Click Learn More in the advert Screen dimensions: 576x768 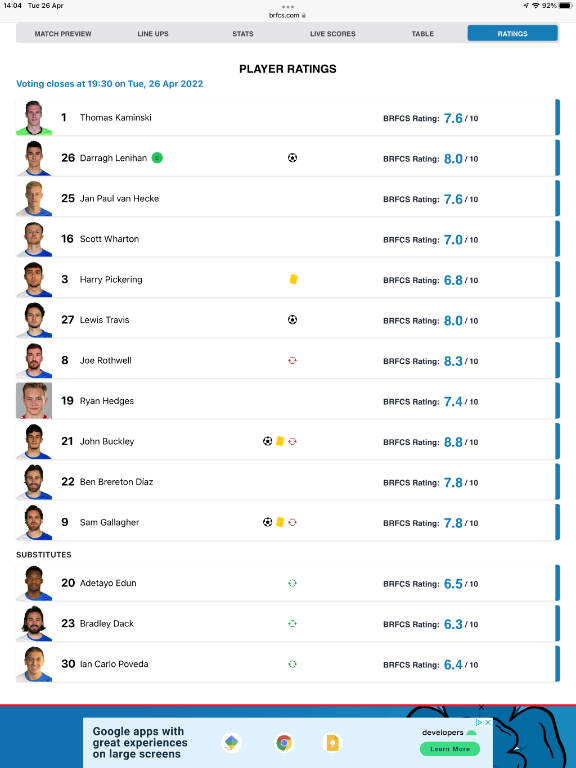(x=450, y=749)
